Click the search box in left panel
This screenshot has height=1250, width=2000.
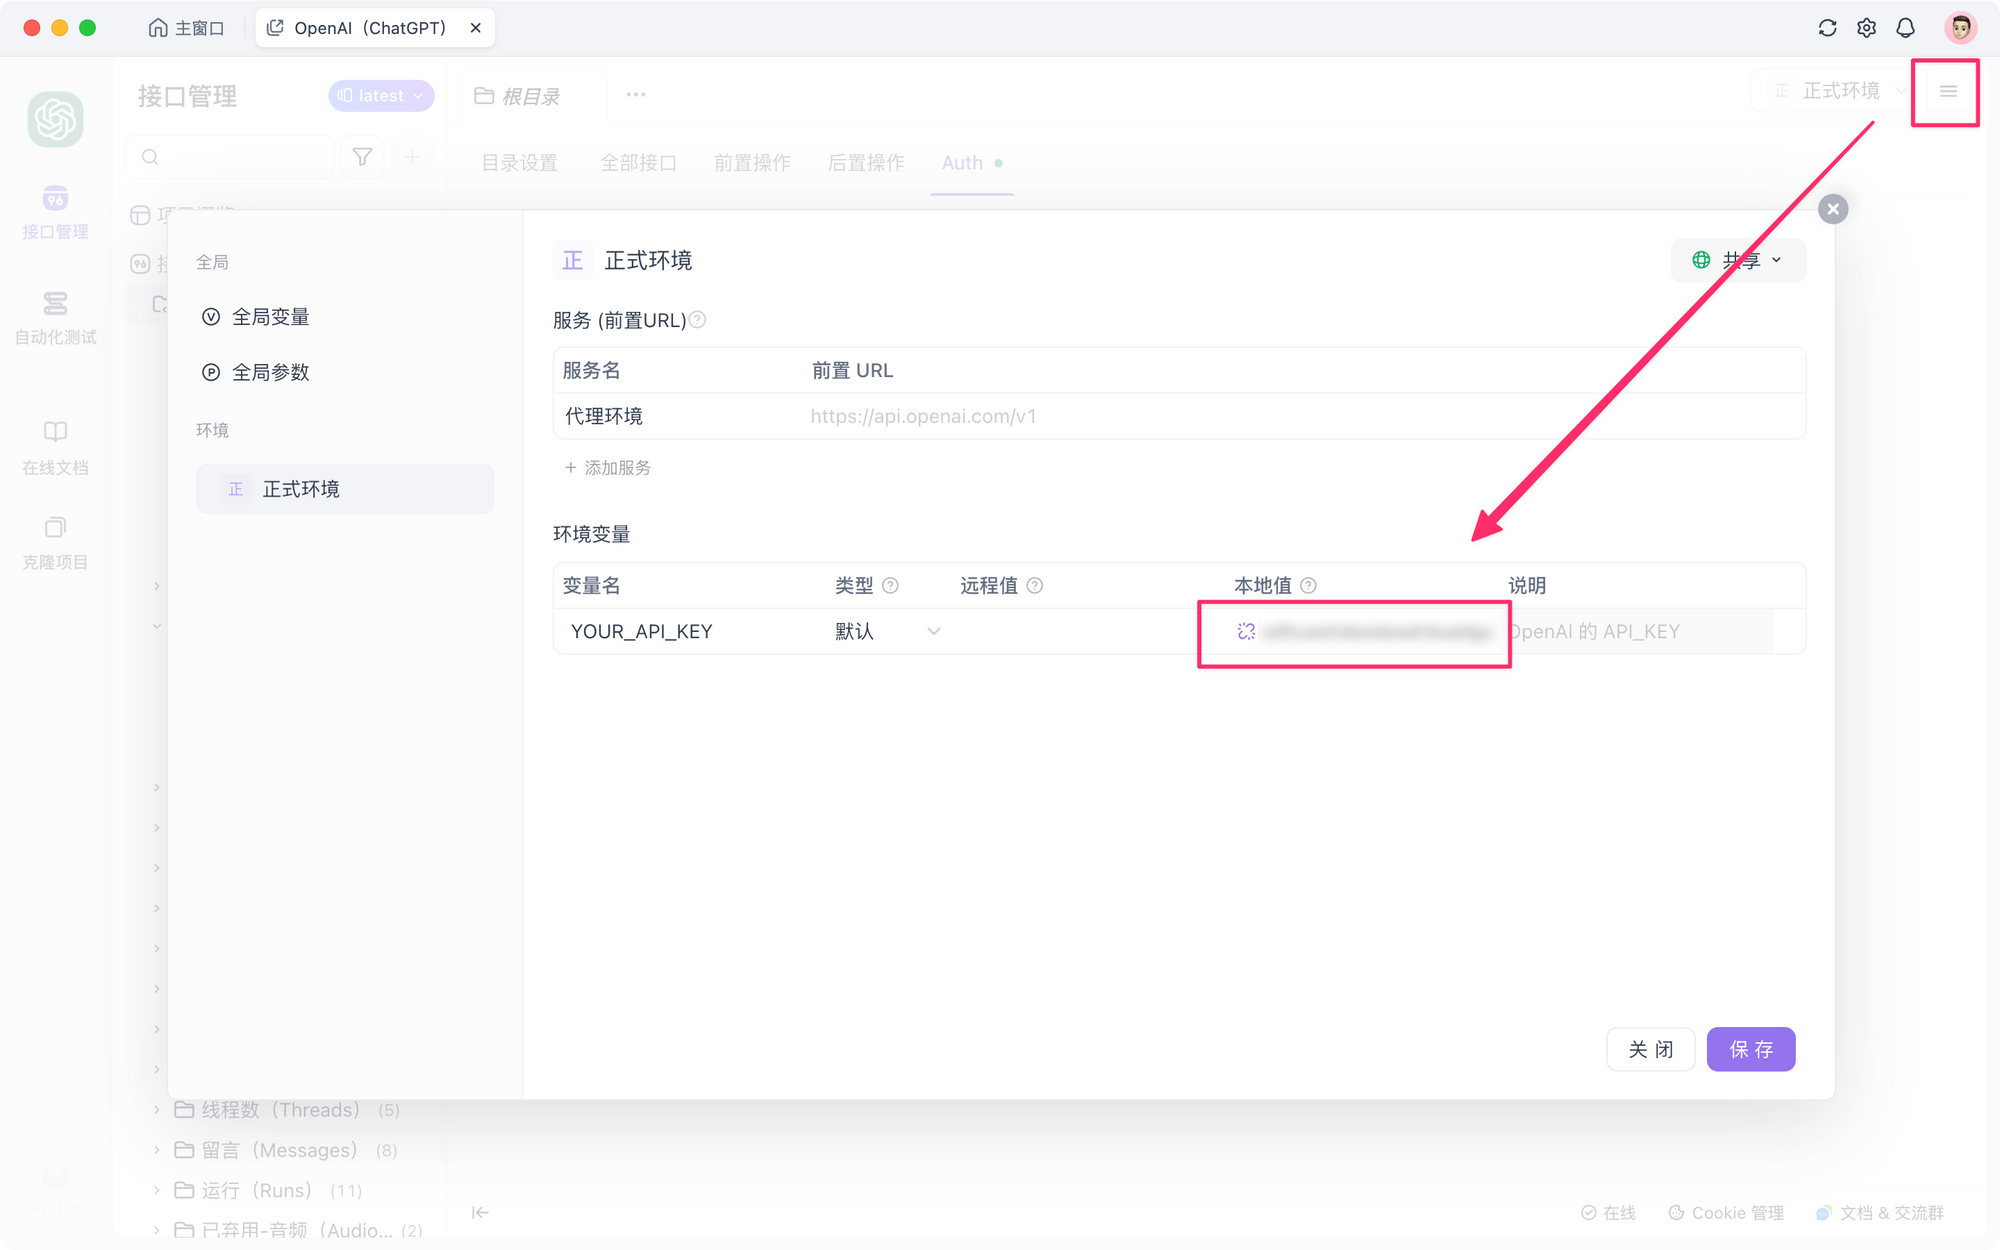click(x=230, y=157)
